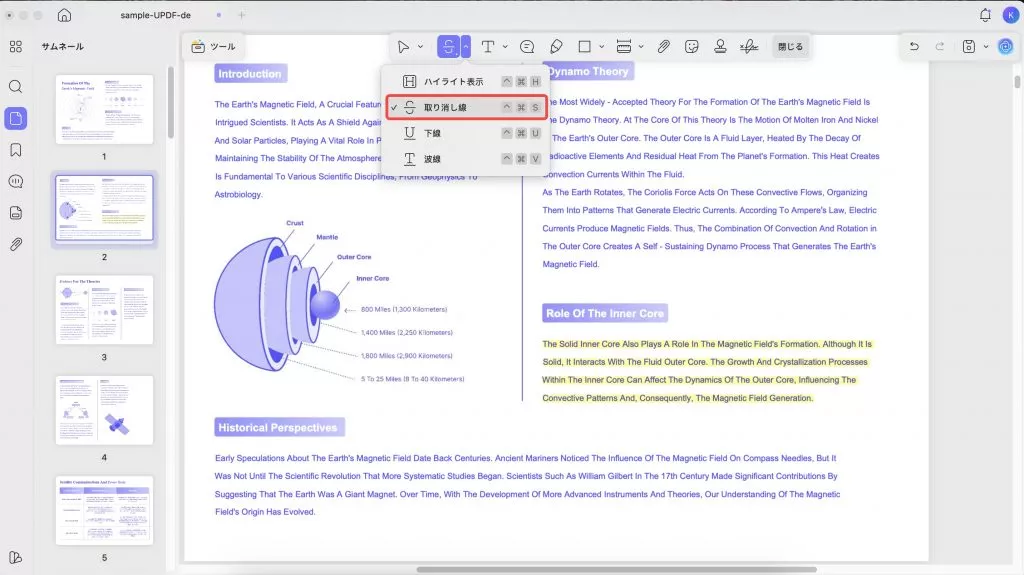
Task: Open the user account avatar K
Action: pyautogui.click(x=1010, y=14)
